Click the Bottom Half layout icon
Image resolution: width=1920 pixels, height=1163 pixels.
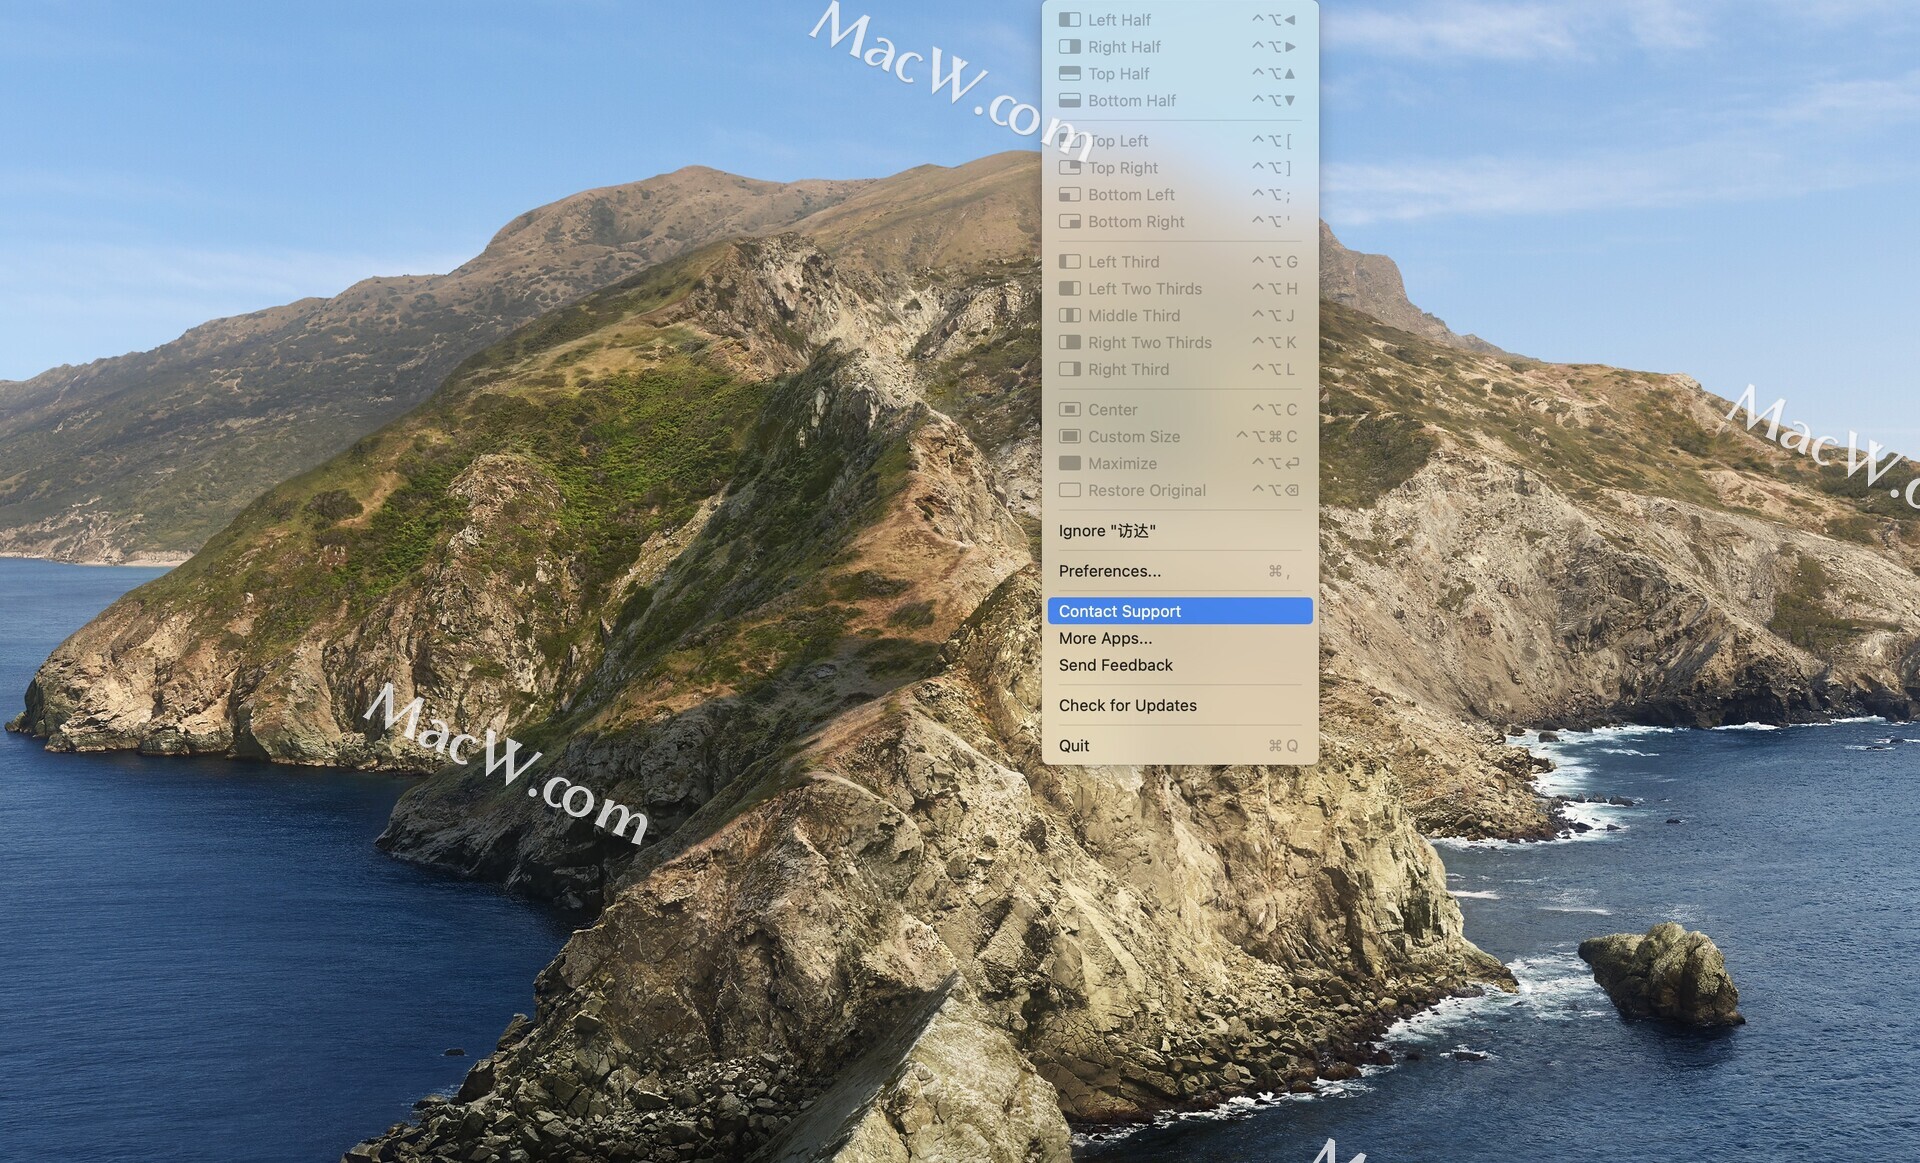[x=1069, y=101]
